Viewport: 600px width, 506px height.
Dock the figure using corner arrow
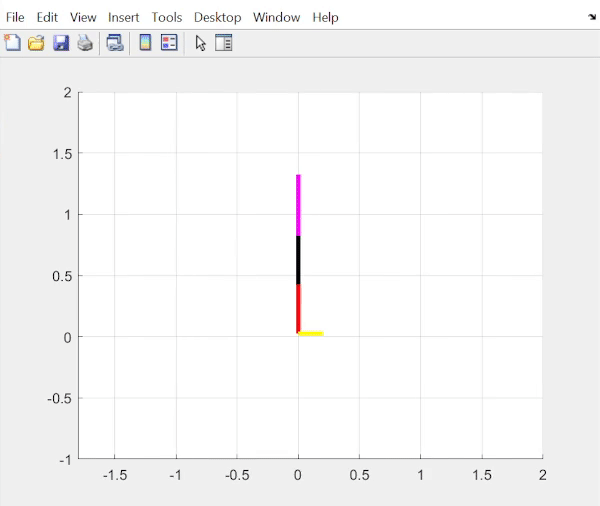click(592, 17)
